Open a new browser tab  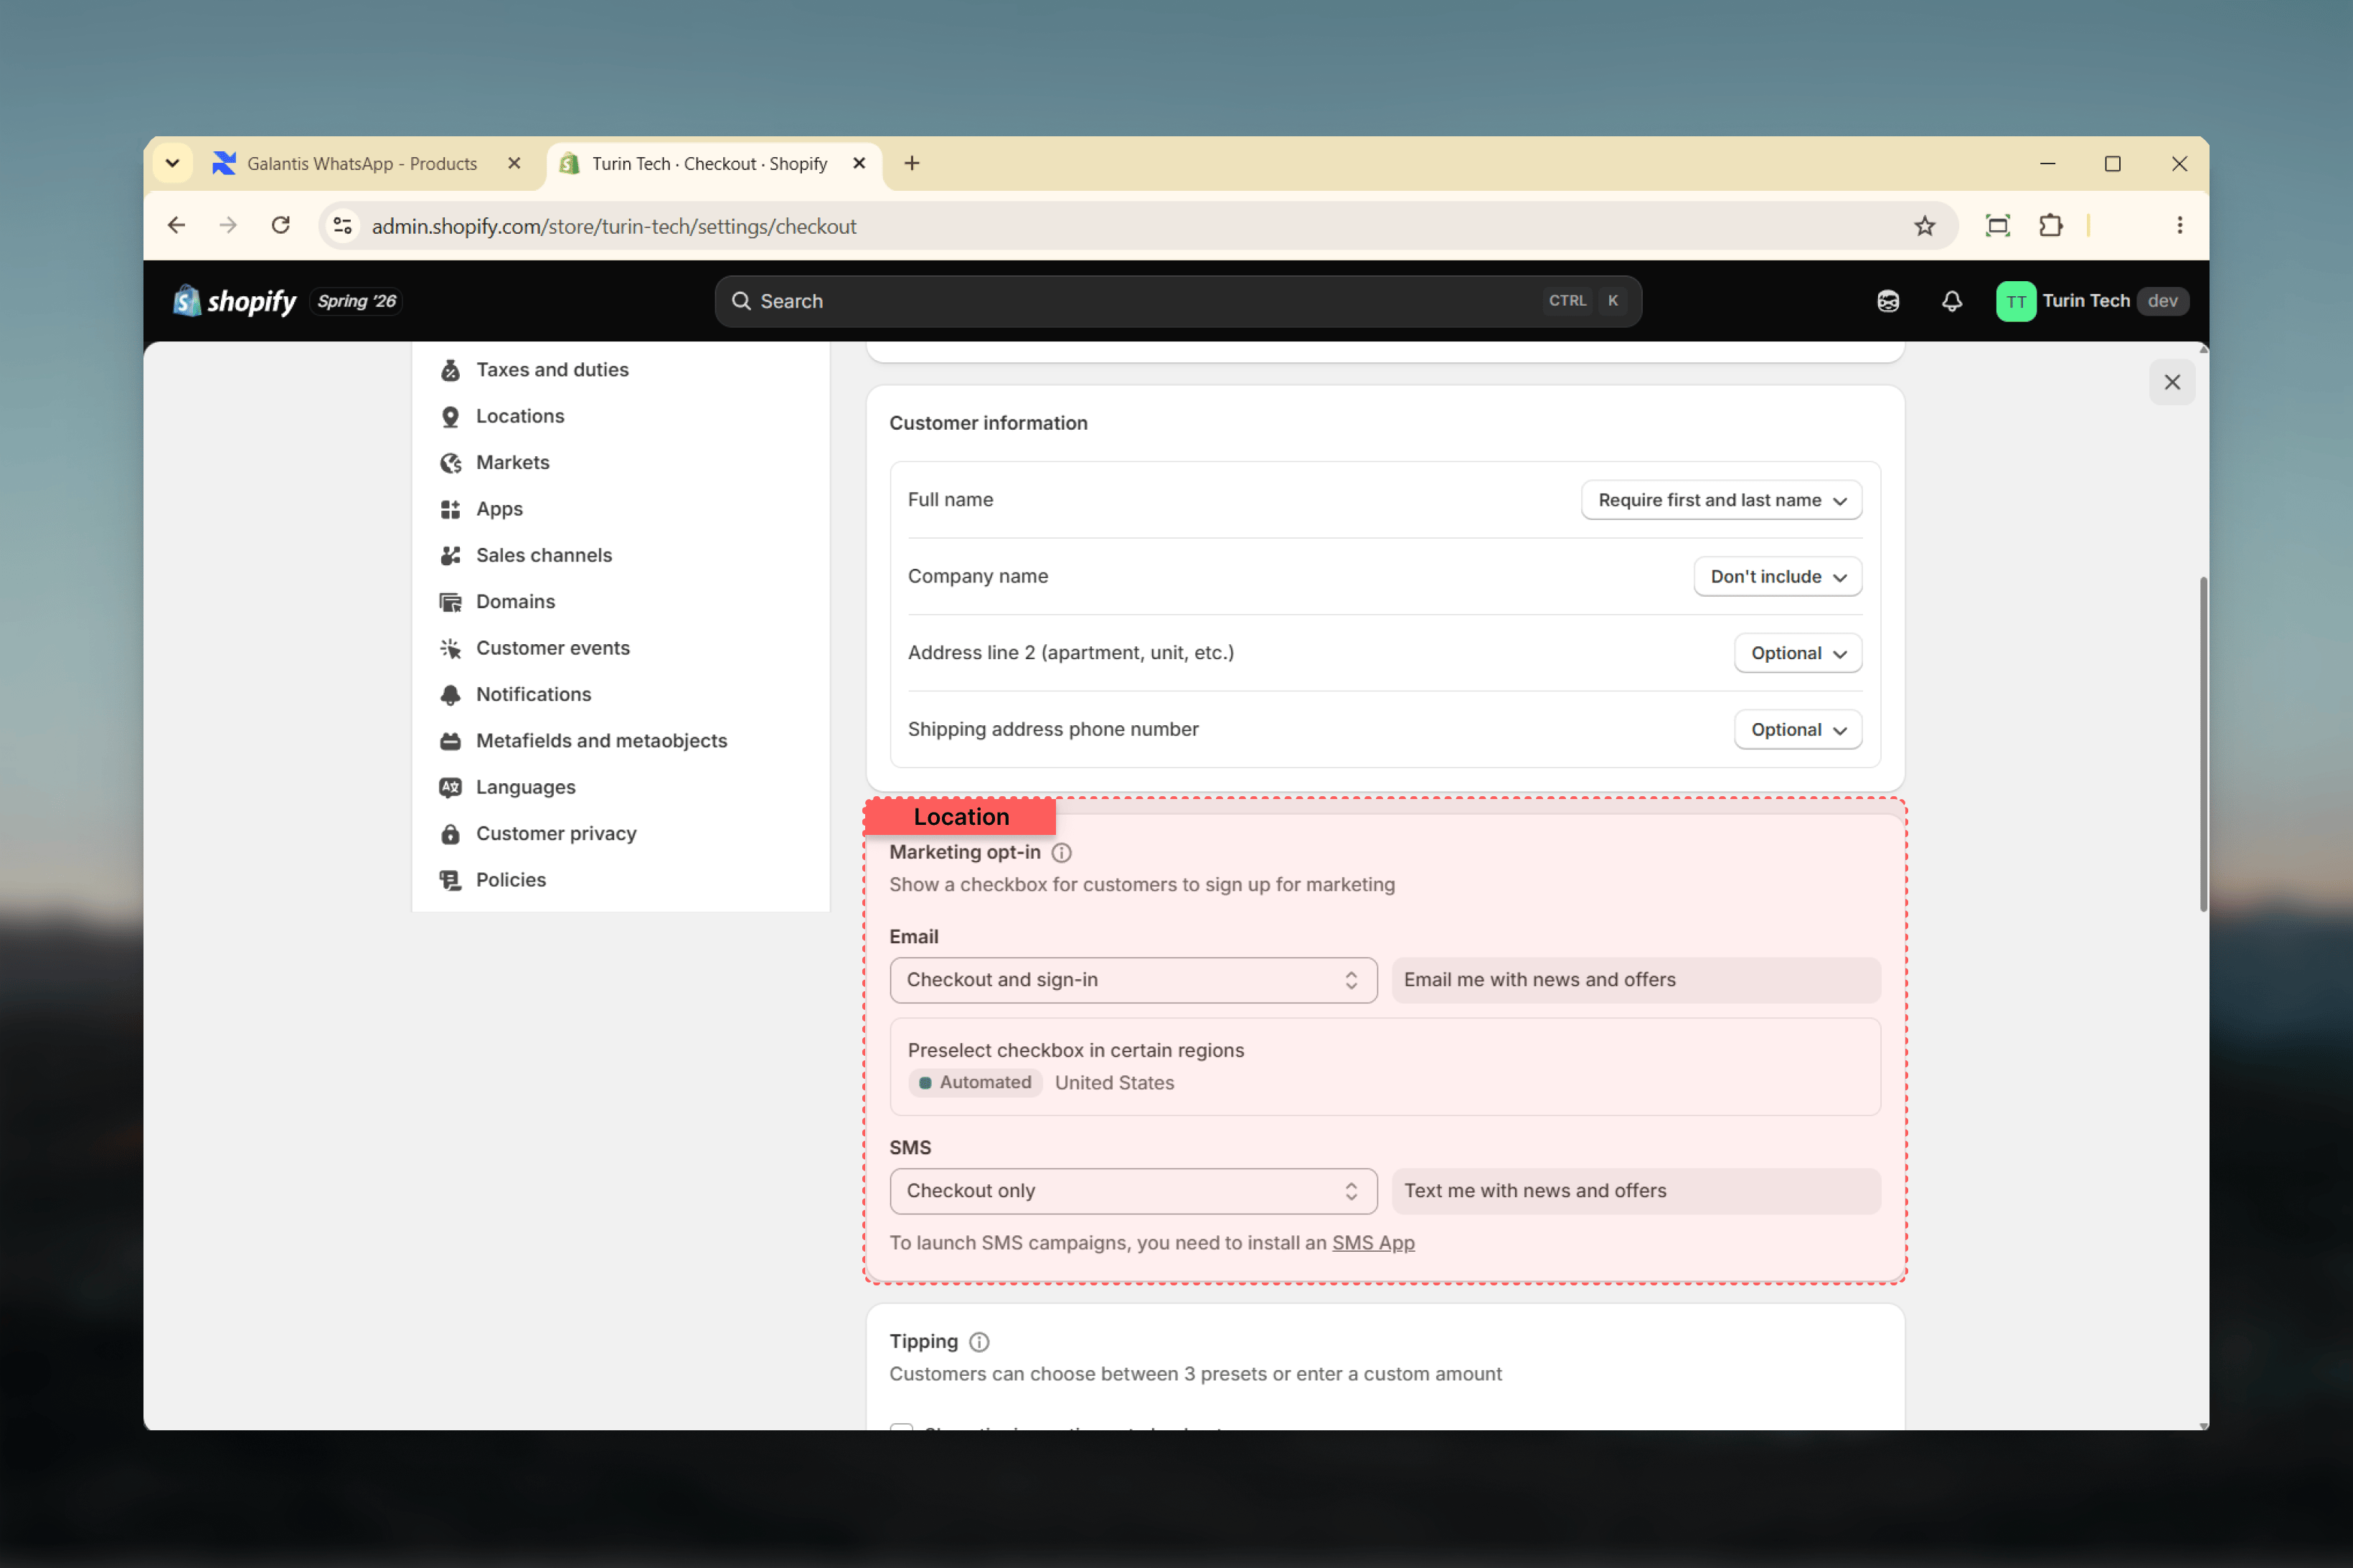(912, 164)
